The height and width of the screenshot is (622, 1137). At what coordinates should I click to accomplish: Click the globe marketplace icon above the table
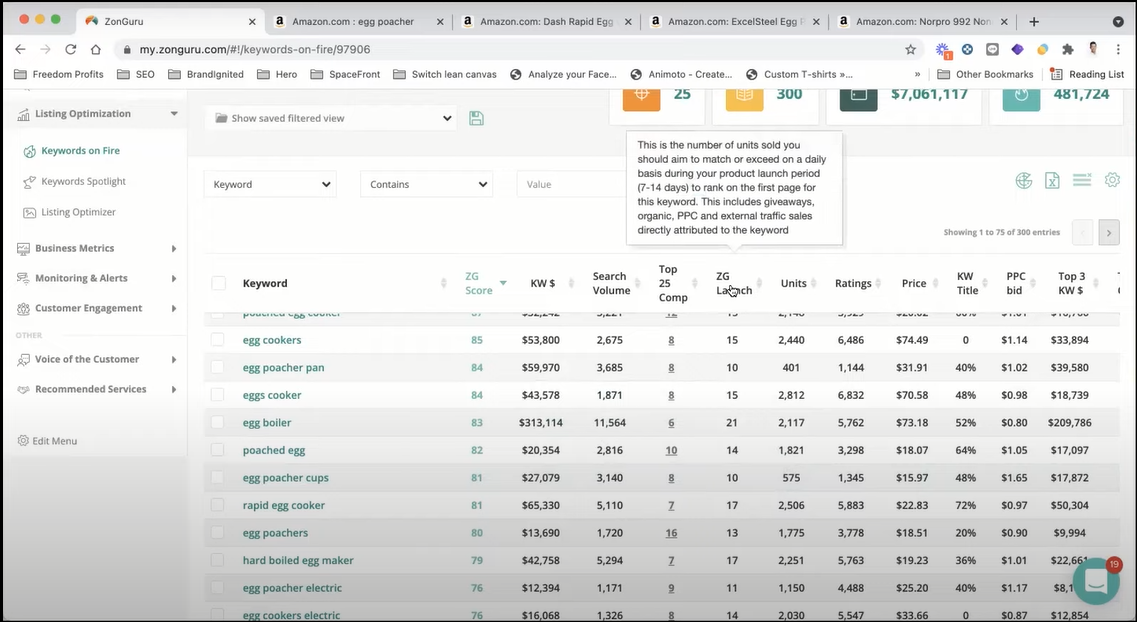pos(1023,181)
